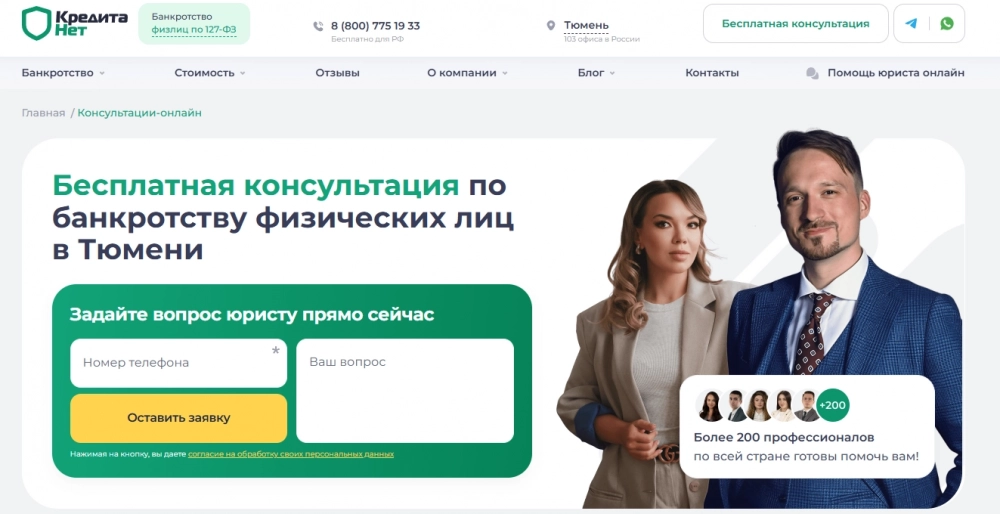Open the Контакты menu item

click(712, 73)
